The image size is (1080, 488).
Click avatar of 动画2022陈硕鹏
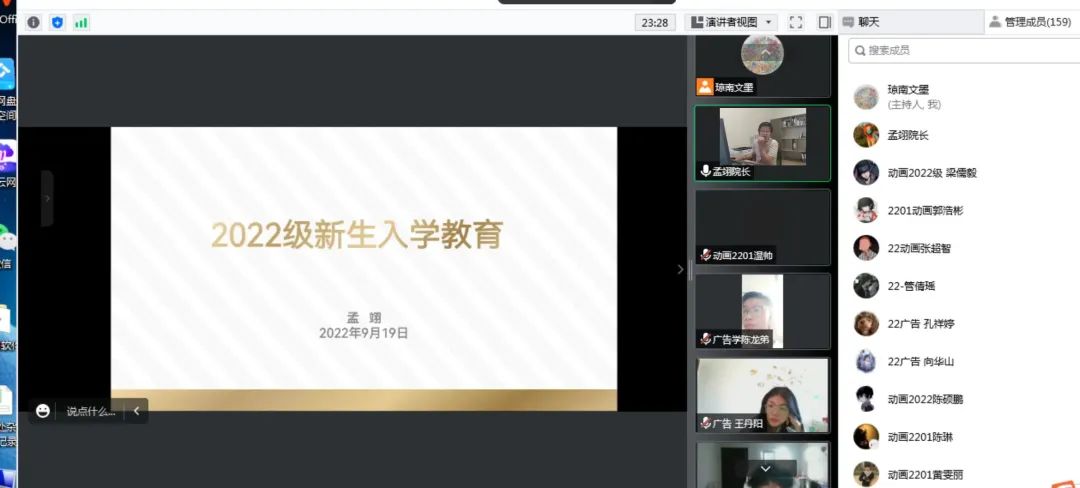866,399
